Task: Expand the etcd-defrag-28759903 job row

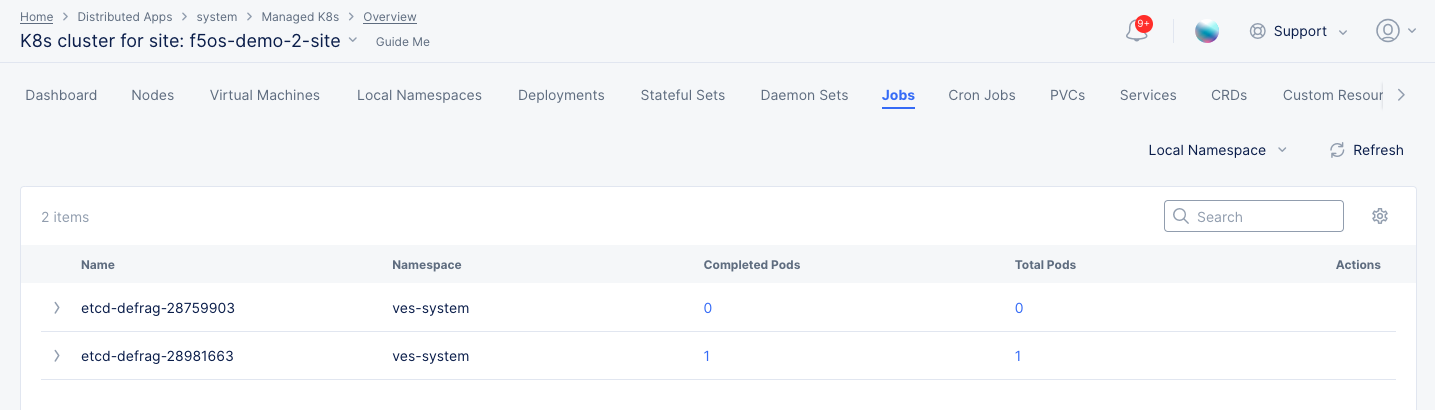Action: (57, 308)
